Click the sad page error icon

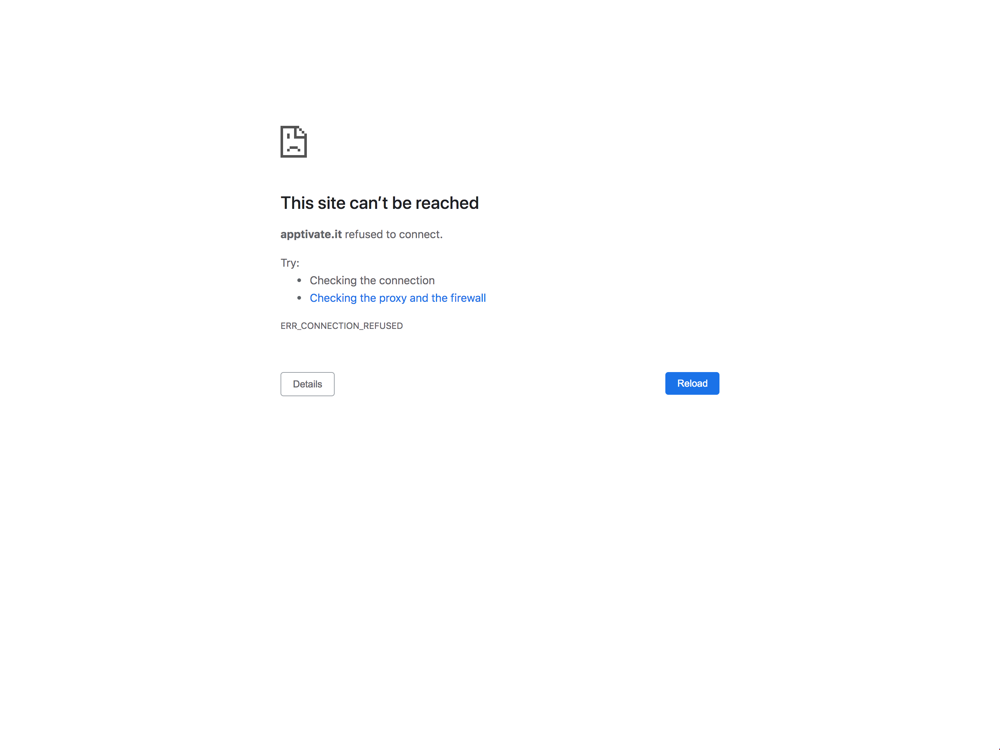click(x=293, y=142)
